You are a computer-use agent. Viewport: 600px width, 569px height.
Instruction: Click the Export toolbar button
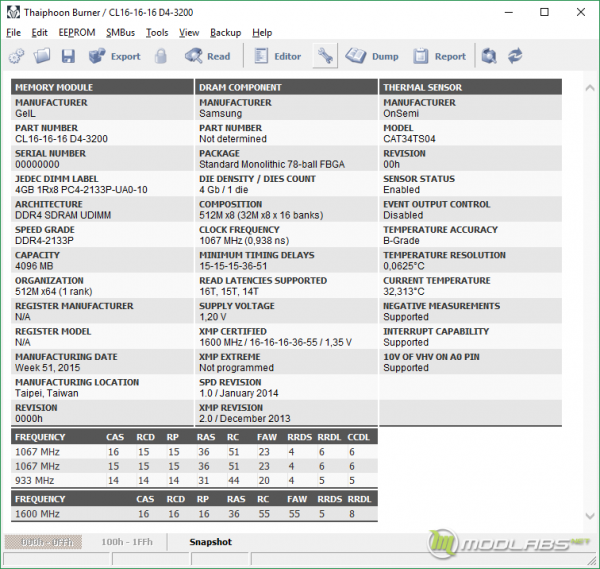pyautogui.click(x=115, y=57)
